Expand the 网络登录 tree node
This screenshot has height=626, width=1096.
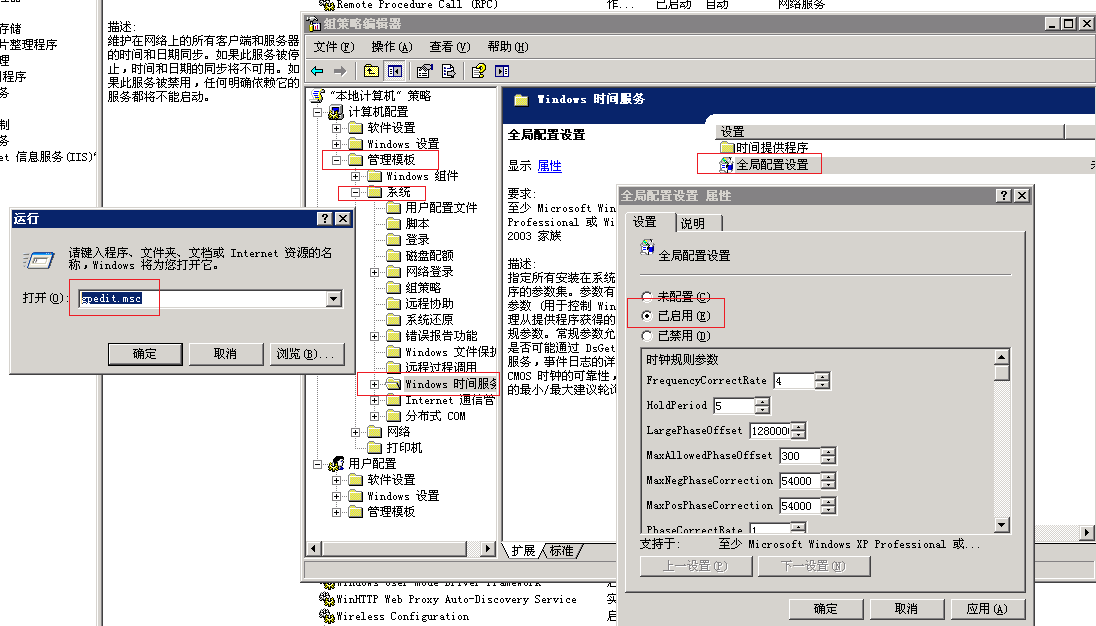375,272
